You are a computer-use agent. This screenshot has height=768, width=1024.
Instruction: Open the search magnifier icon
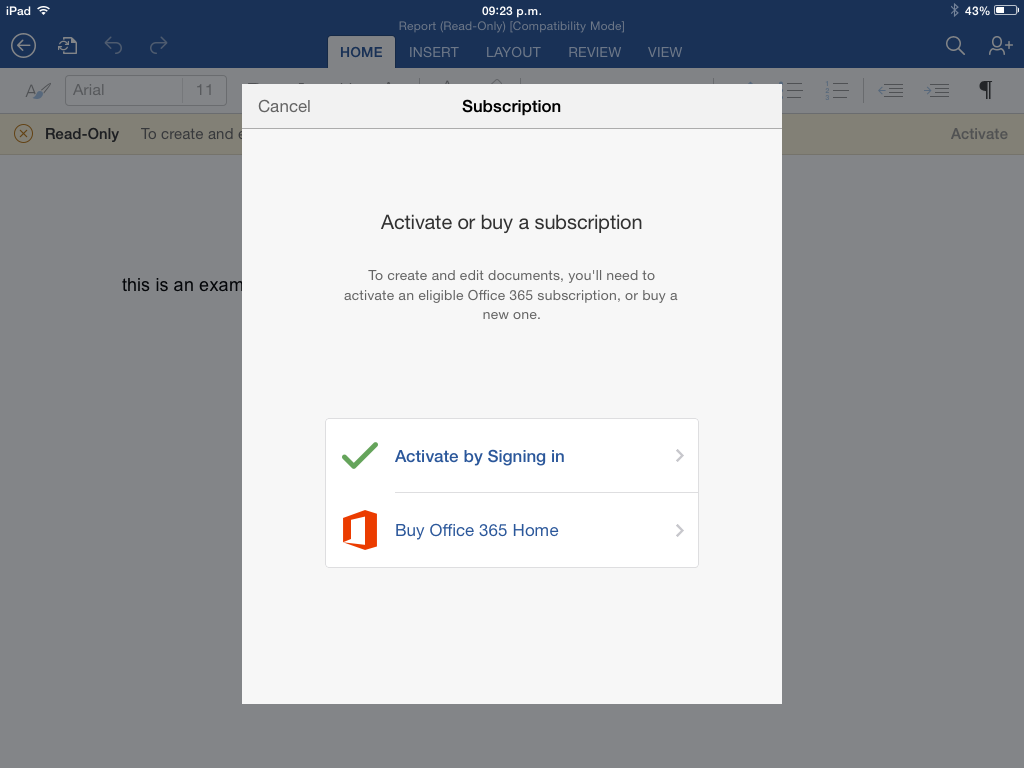[955, 46]
